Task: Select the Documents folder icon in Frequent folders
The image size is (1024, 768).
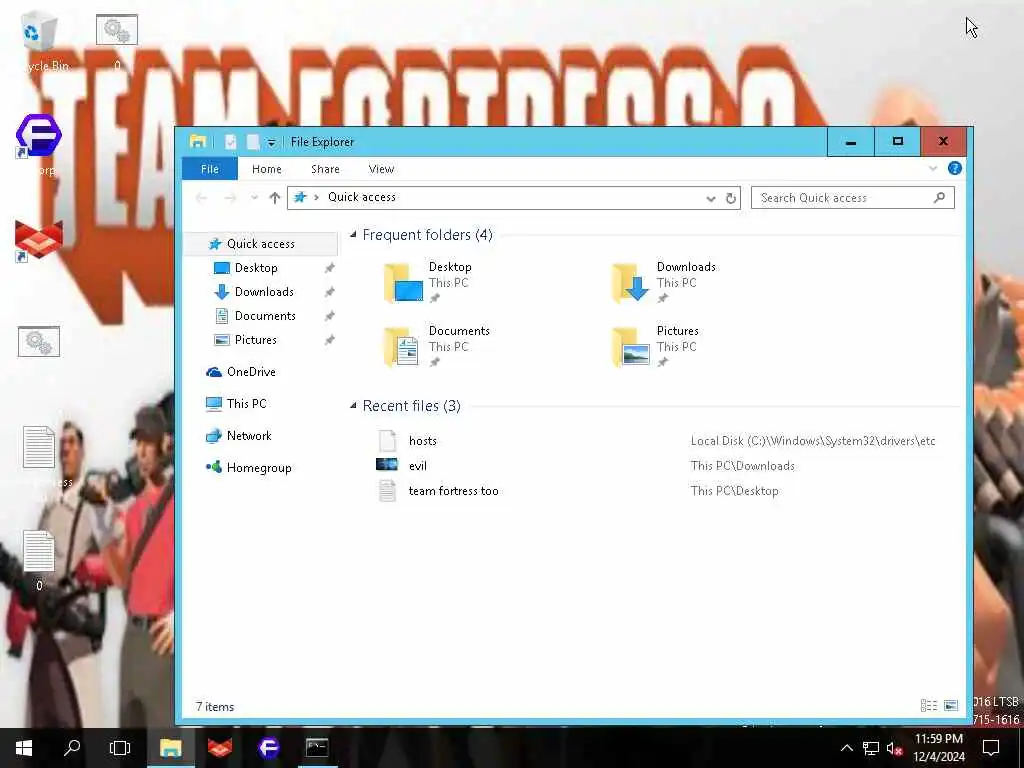Action: click(404, 346)
